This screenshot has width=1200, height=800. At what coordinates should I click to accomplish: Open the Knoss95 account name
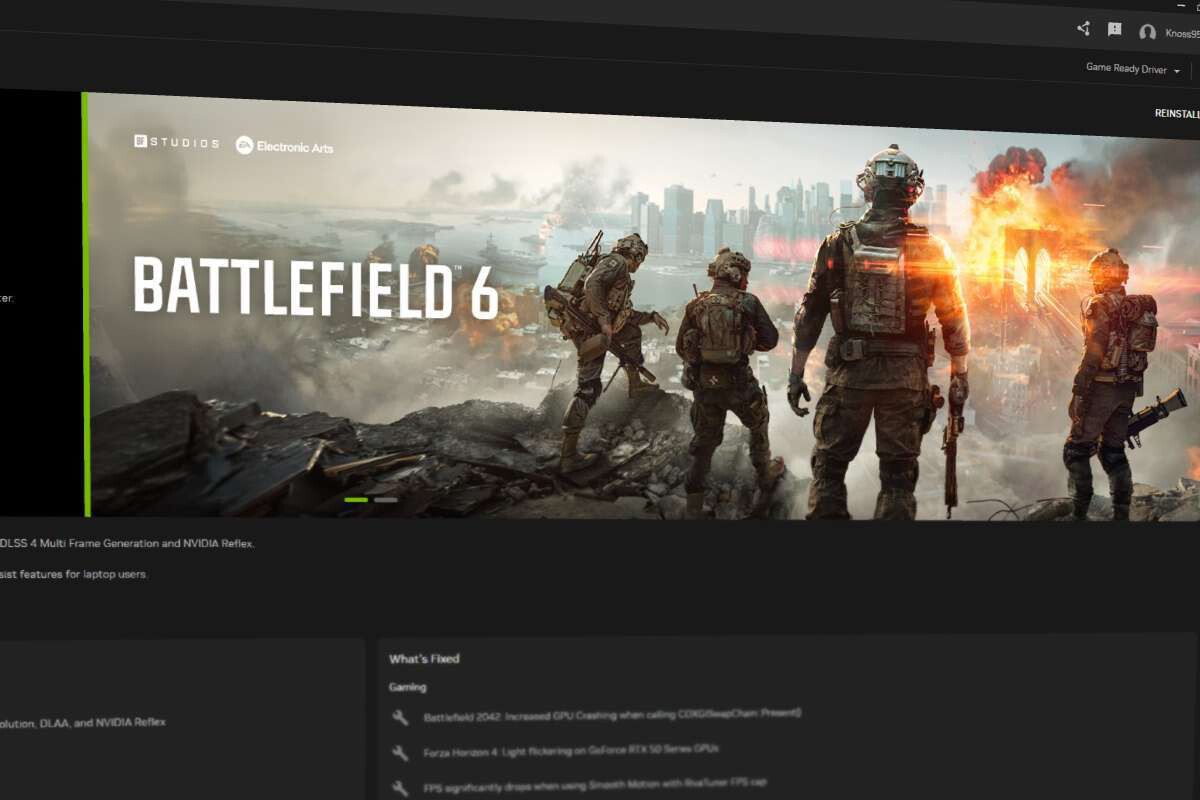tap(1182, 34)
